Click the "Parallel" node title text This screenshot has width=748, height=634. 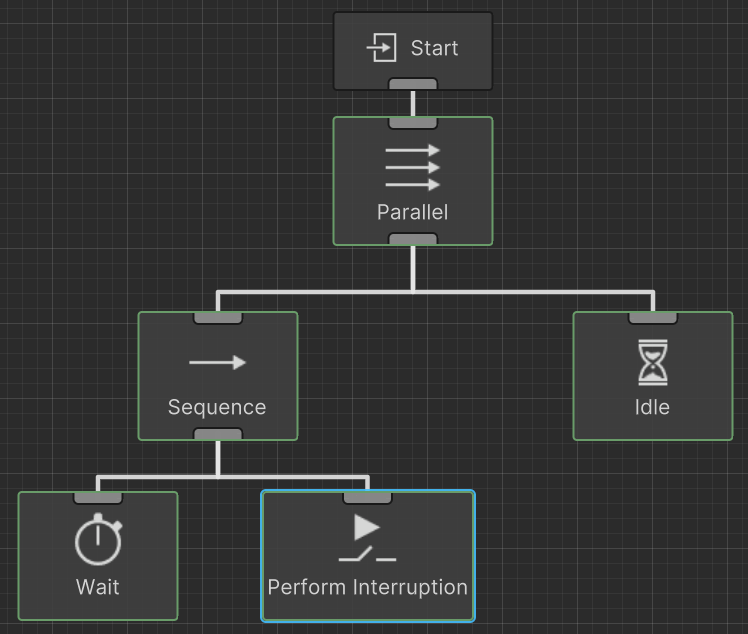[x=412, y=212]
